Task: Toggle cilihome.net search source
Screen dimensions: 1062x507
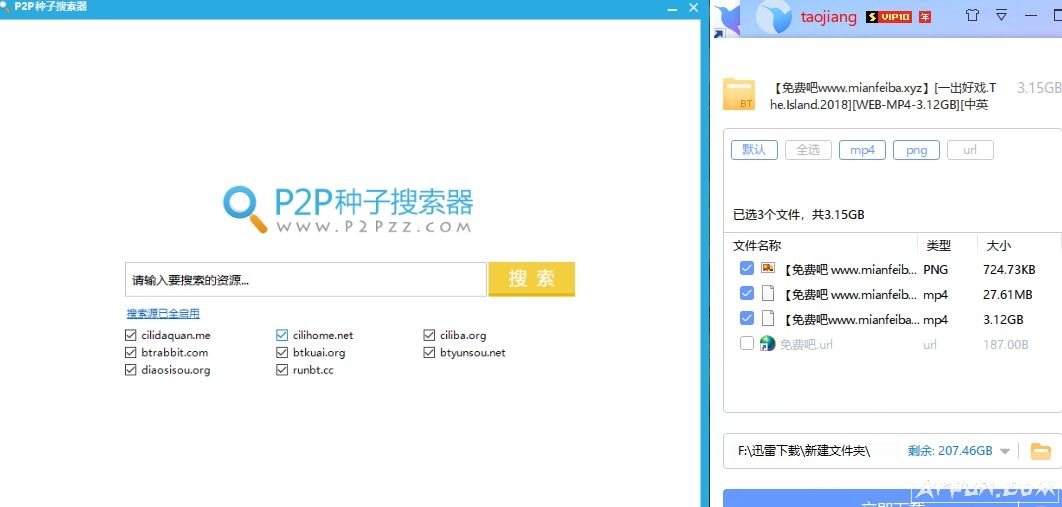Action: [282, 335]
